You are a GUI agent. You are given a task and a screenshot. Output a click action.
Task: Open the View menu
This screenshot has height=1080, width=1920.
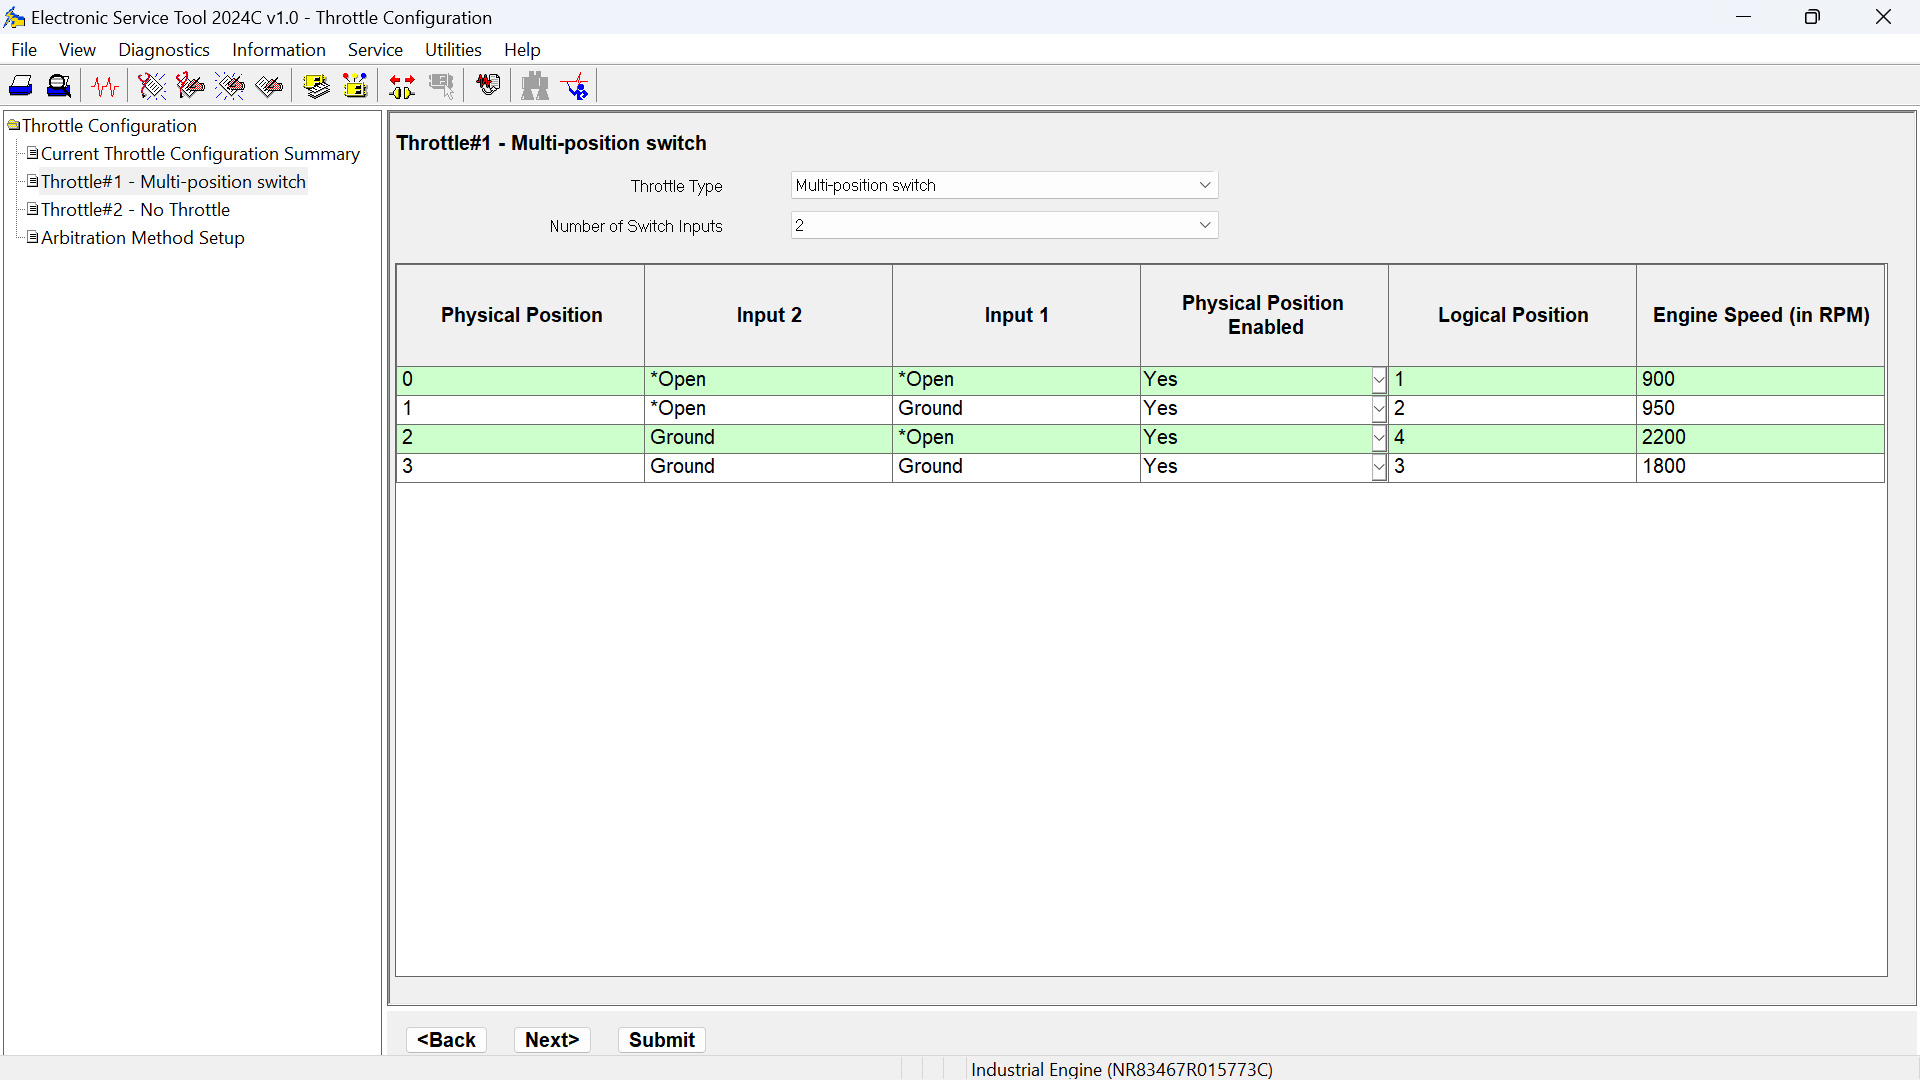77,50
